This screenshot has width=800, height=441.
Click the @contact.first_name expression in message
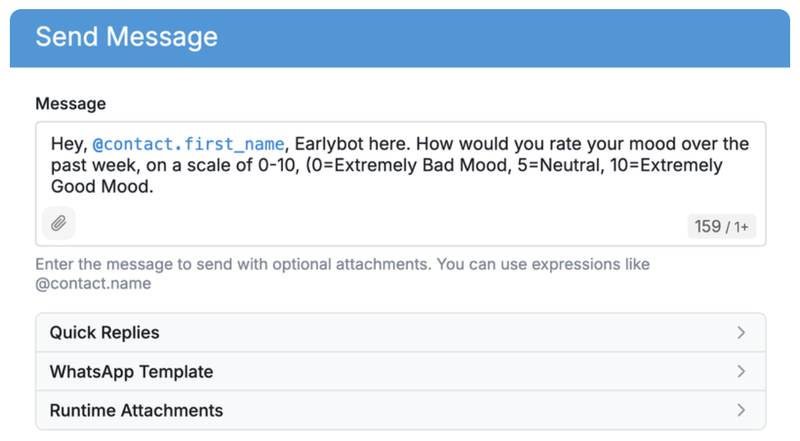pos(188,144)
